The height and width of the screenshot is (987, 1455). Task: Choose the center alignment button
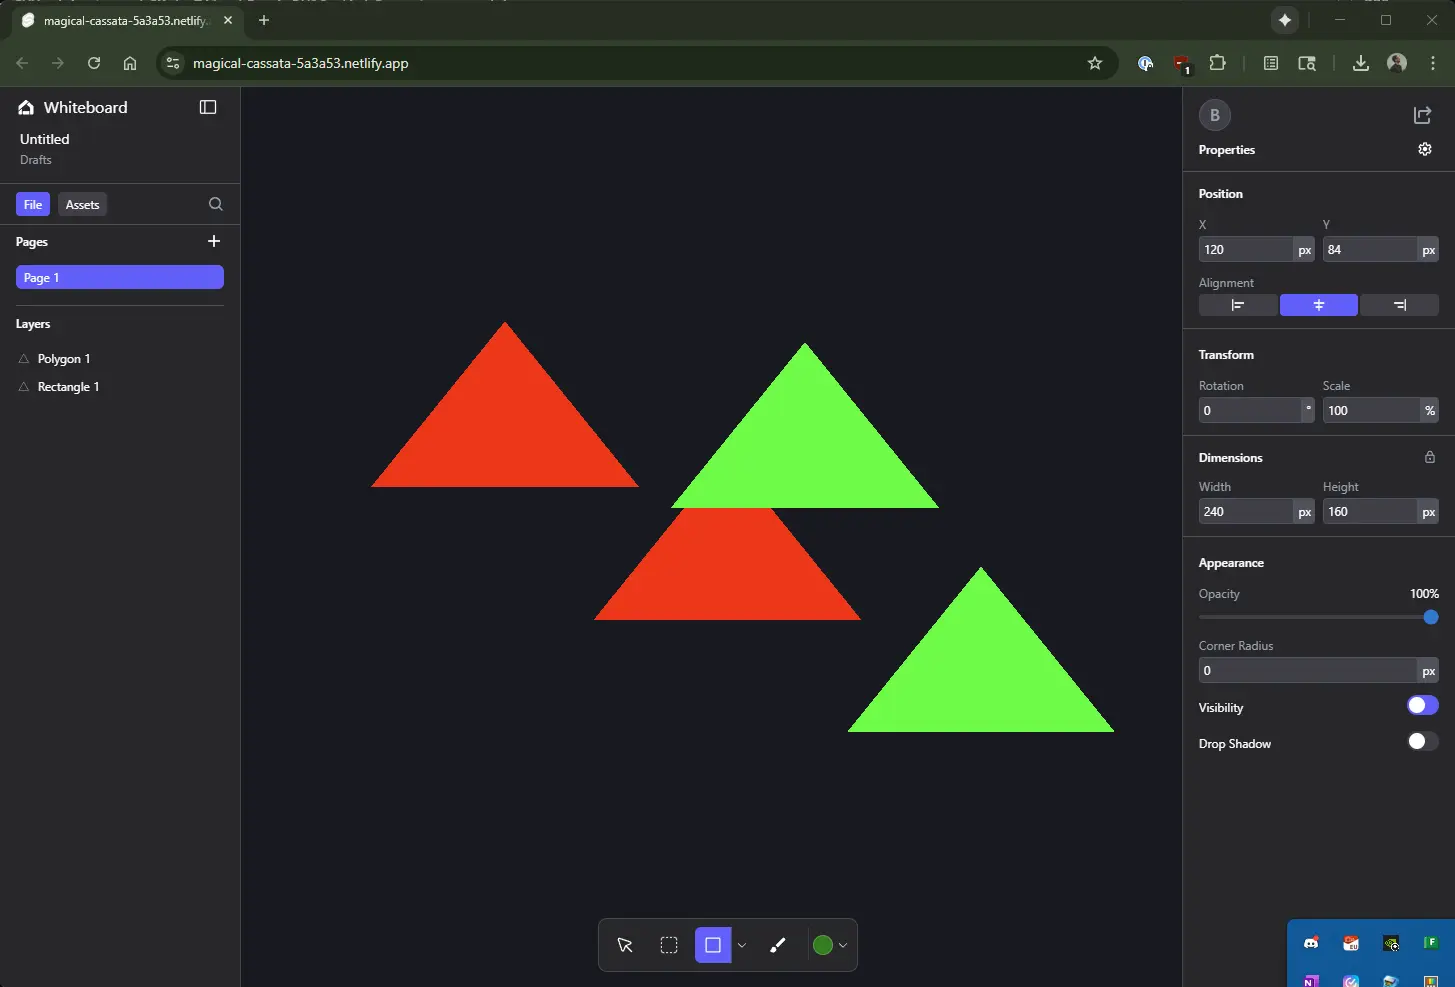click(1318, 305)
